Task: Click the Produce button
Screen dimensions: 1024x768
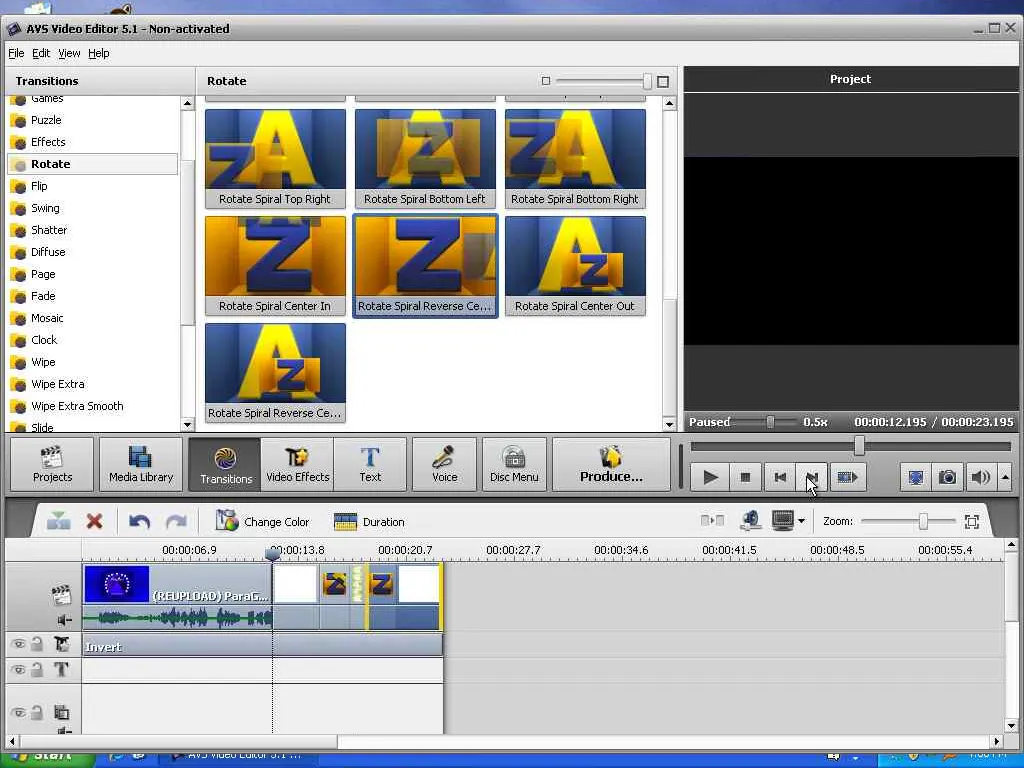Action: tap(611, 464)
